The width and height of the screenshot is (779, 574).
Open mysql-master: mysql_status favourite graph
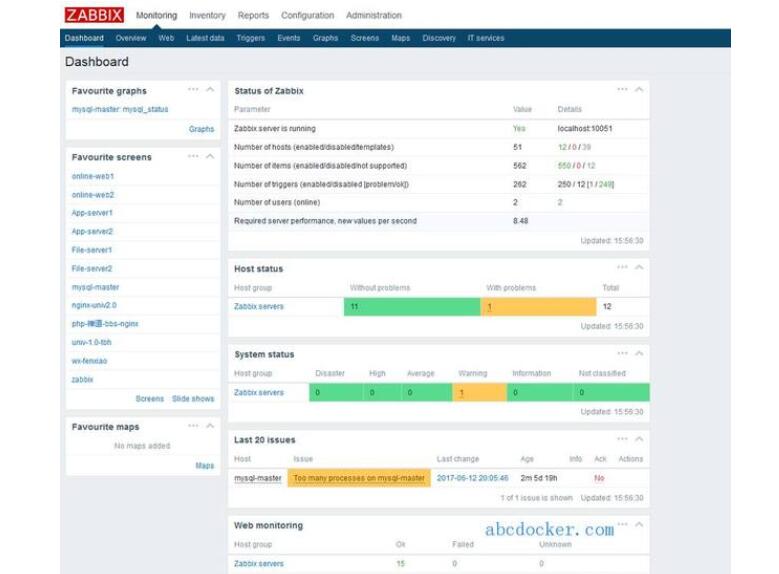(120, 109)
